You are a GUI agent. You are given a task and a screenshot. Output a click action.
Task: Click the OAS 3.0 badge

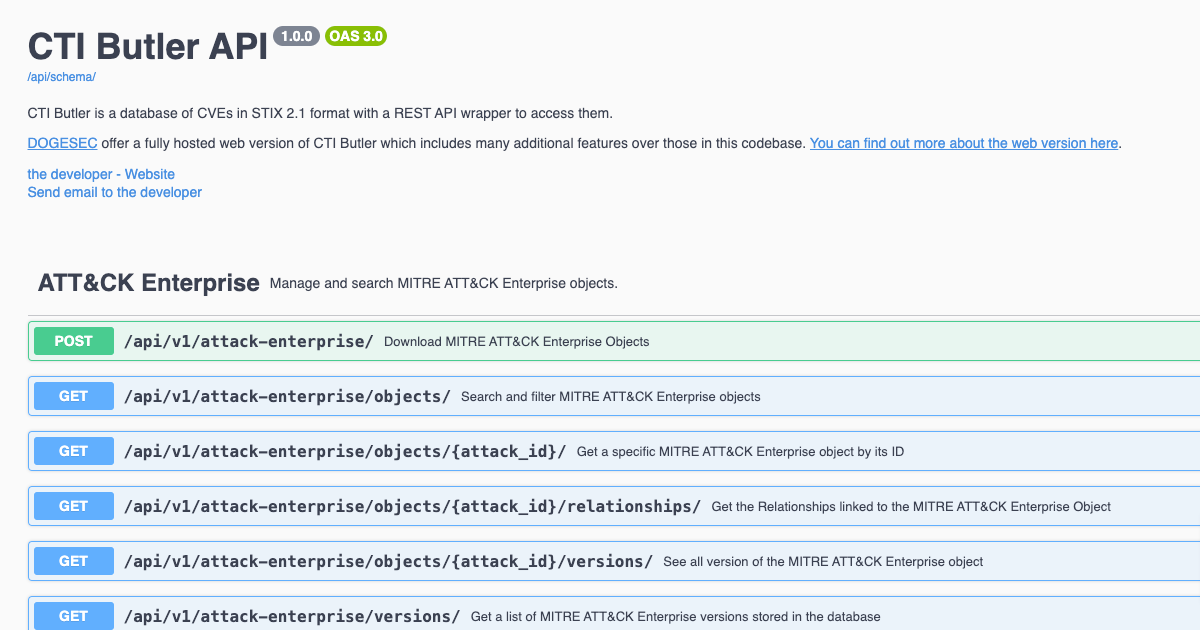356,36
